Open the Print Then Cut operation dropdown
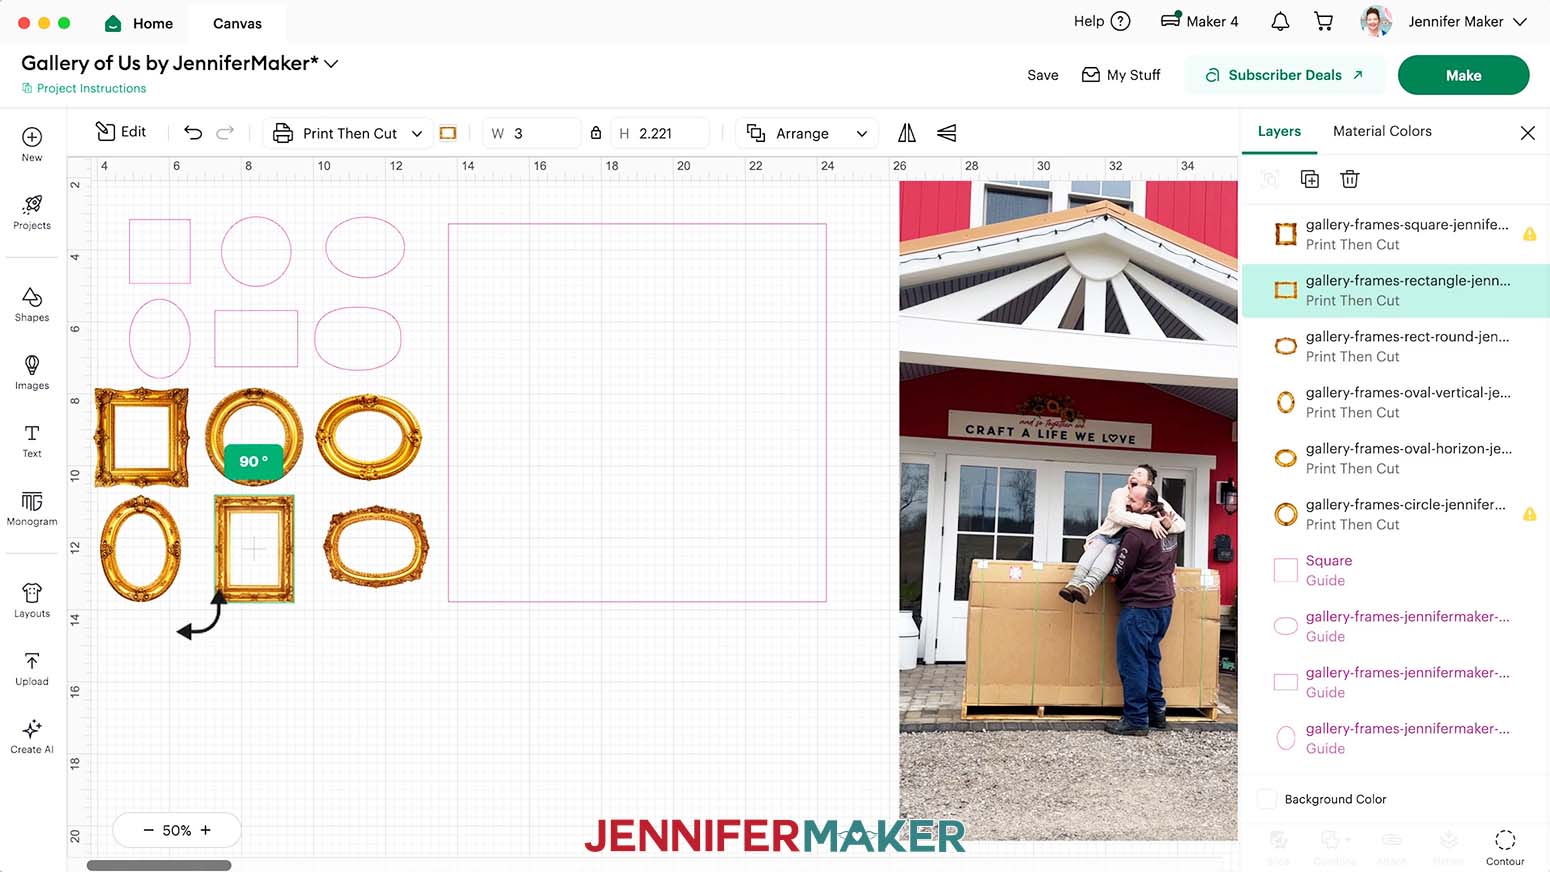 [x=348, y=133]
